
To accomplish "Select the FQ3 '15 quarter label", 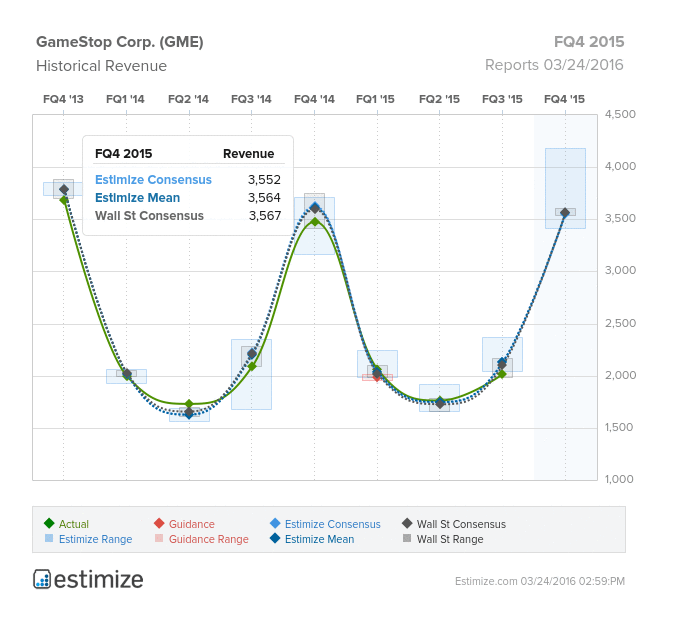I will (502, 99).
